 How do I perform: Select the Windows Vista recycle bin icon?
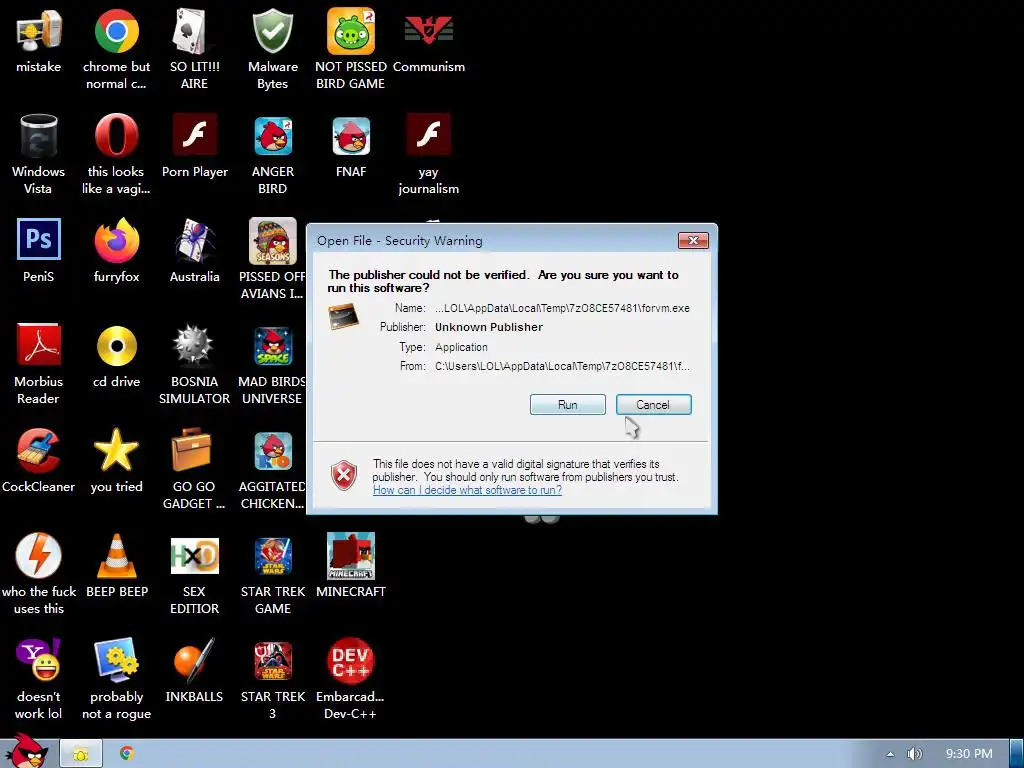point(39,136)
